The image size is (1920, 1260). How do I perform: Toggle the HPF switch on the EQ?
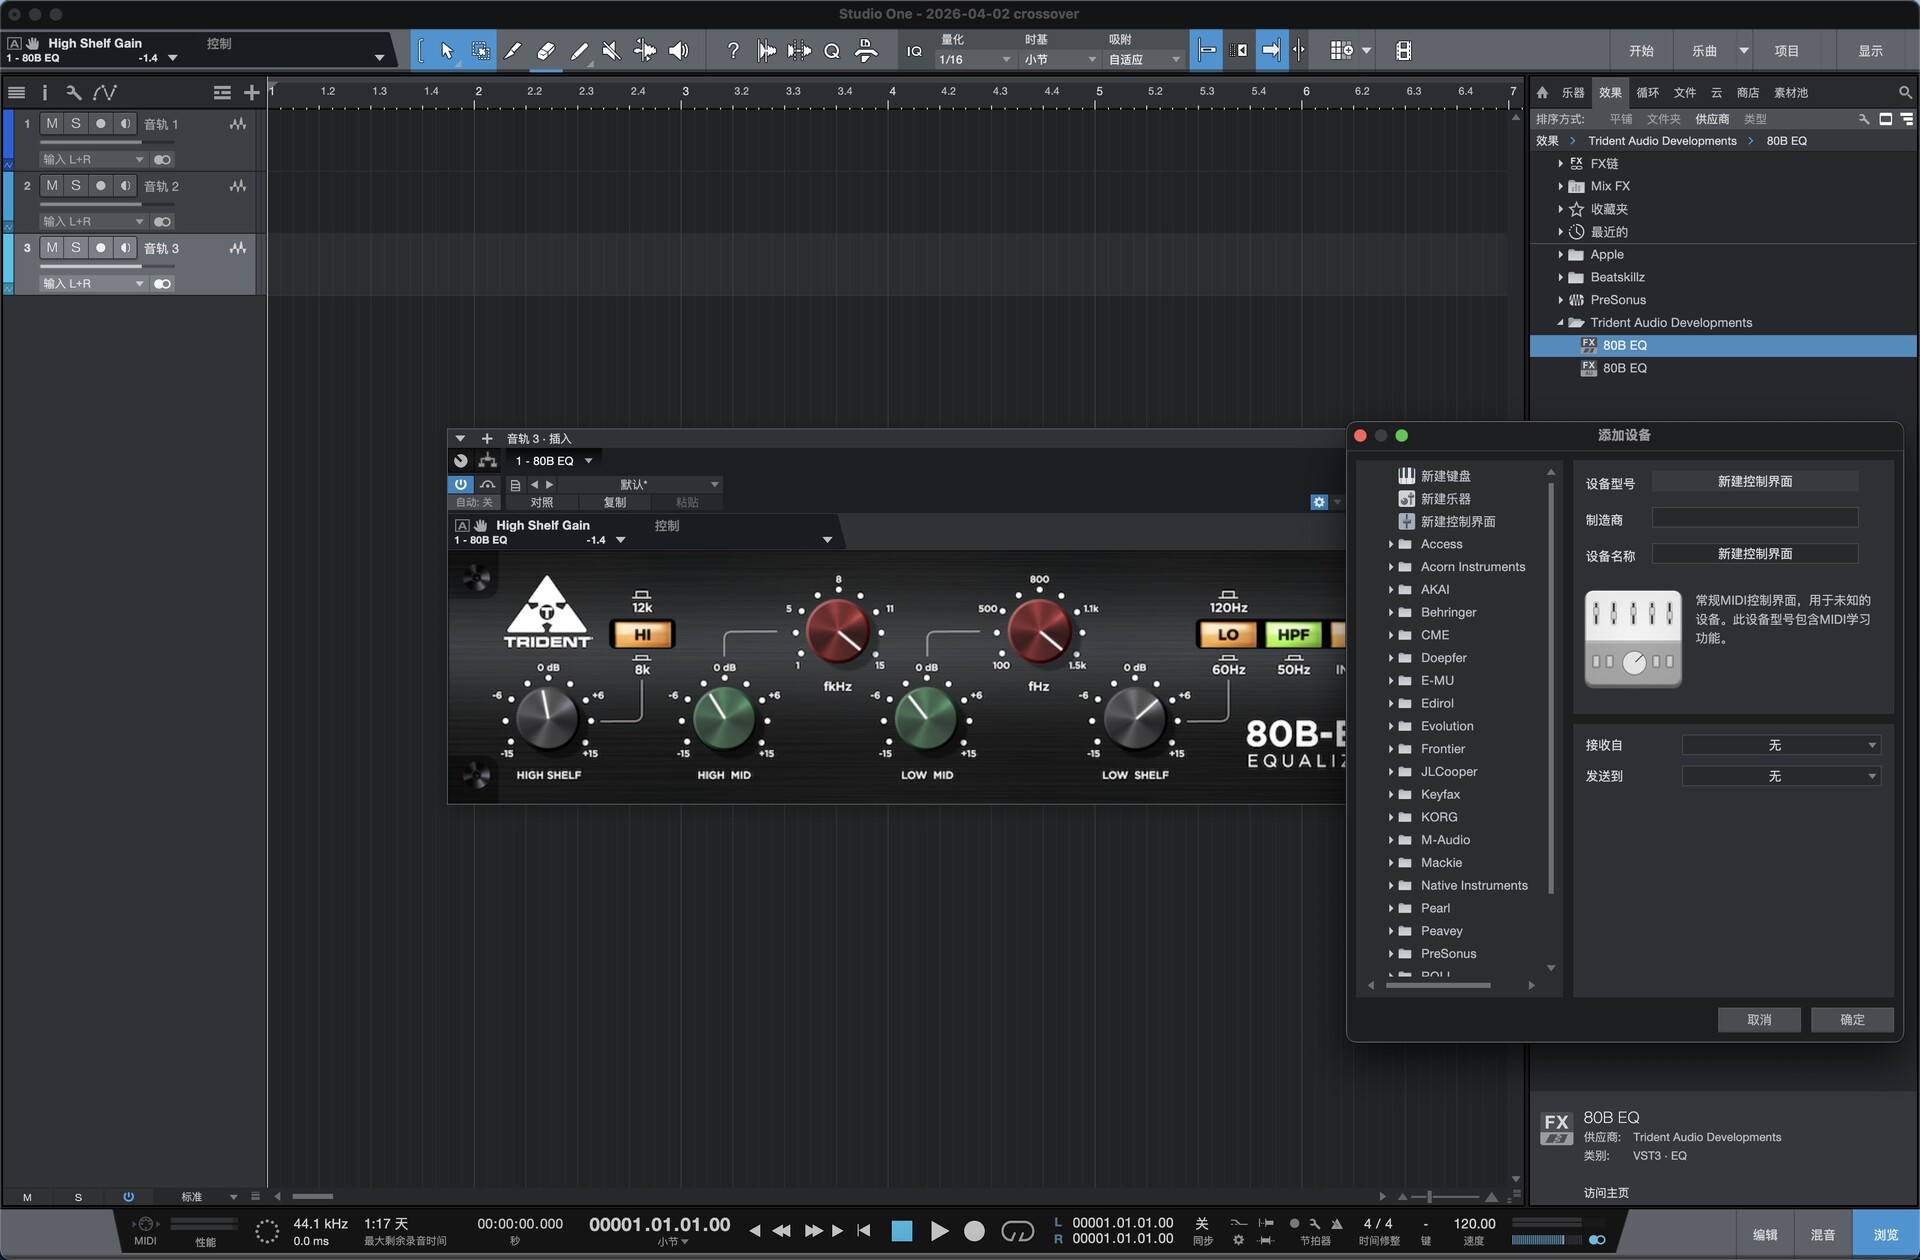pos(1293,634)
